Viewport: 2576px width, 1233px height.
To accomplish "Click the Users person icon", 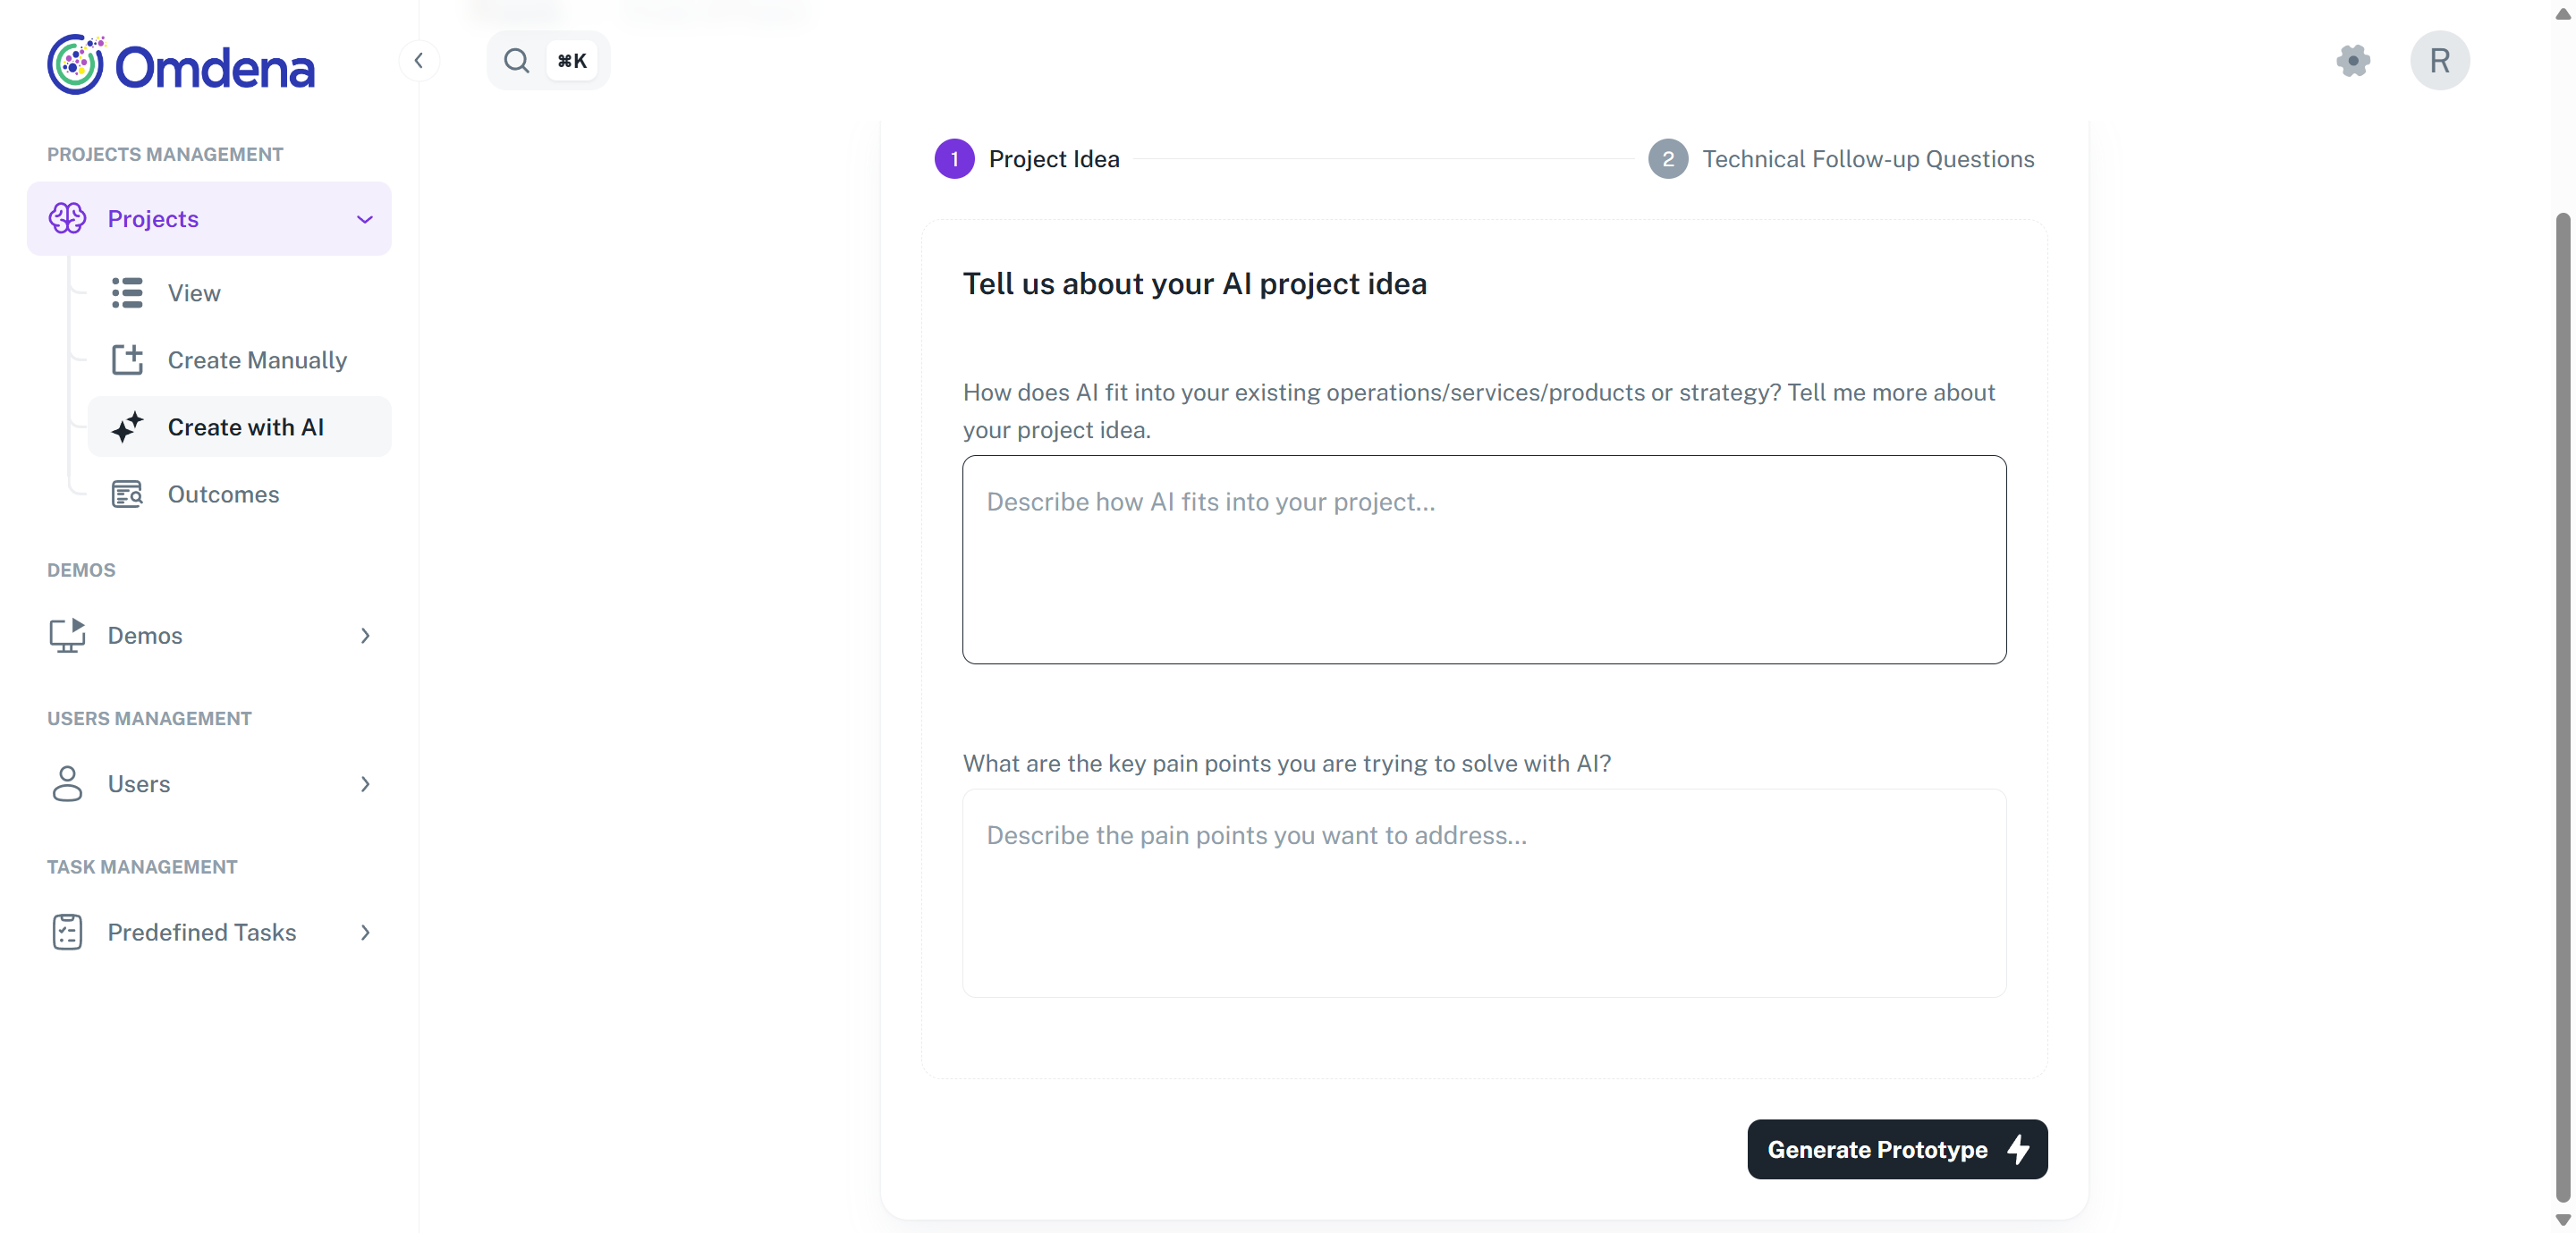I will (x=66, y=783).
